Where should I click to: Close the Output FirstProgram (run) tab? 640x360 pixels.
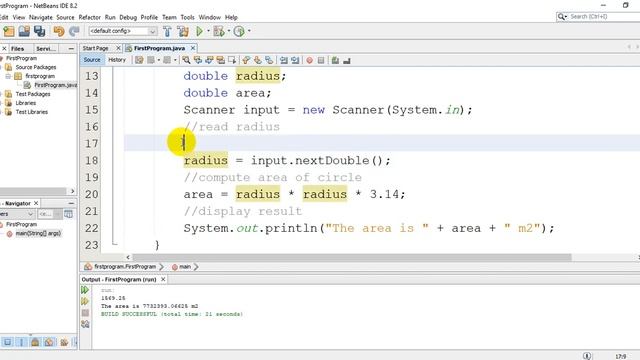point(163,279)
